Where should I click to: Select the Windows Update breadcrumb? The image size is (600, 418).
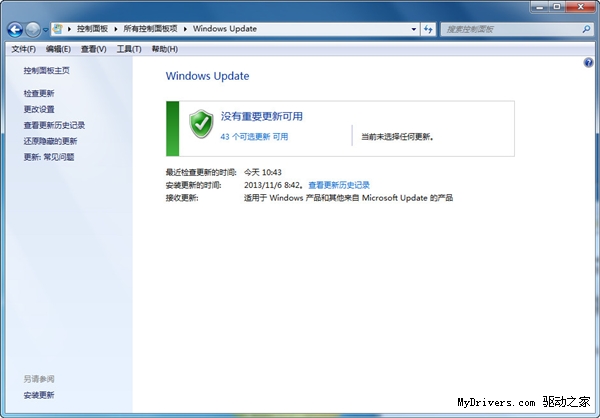(x=225, y=29)
